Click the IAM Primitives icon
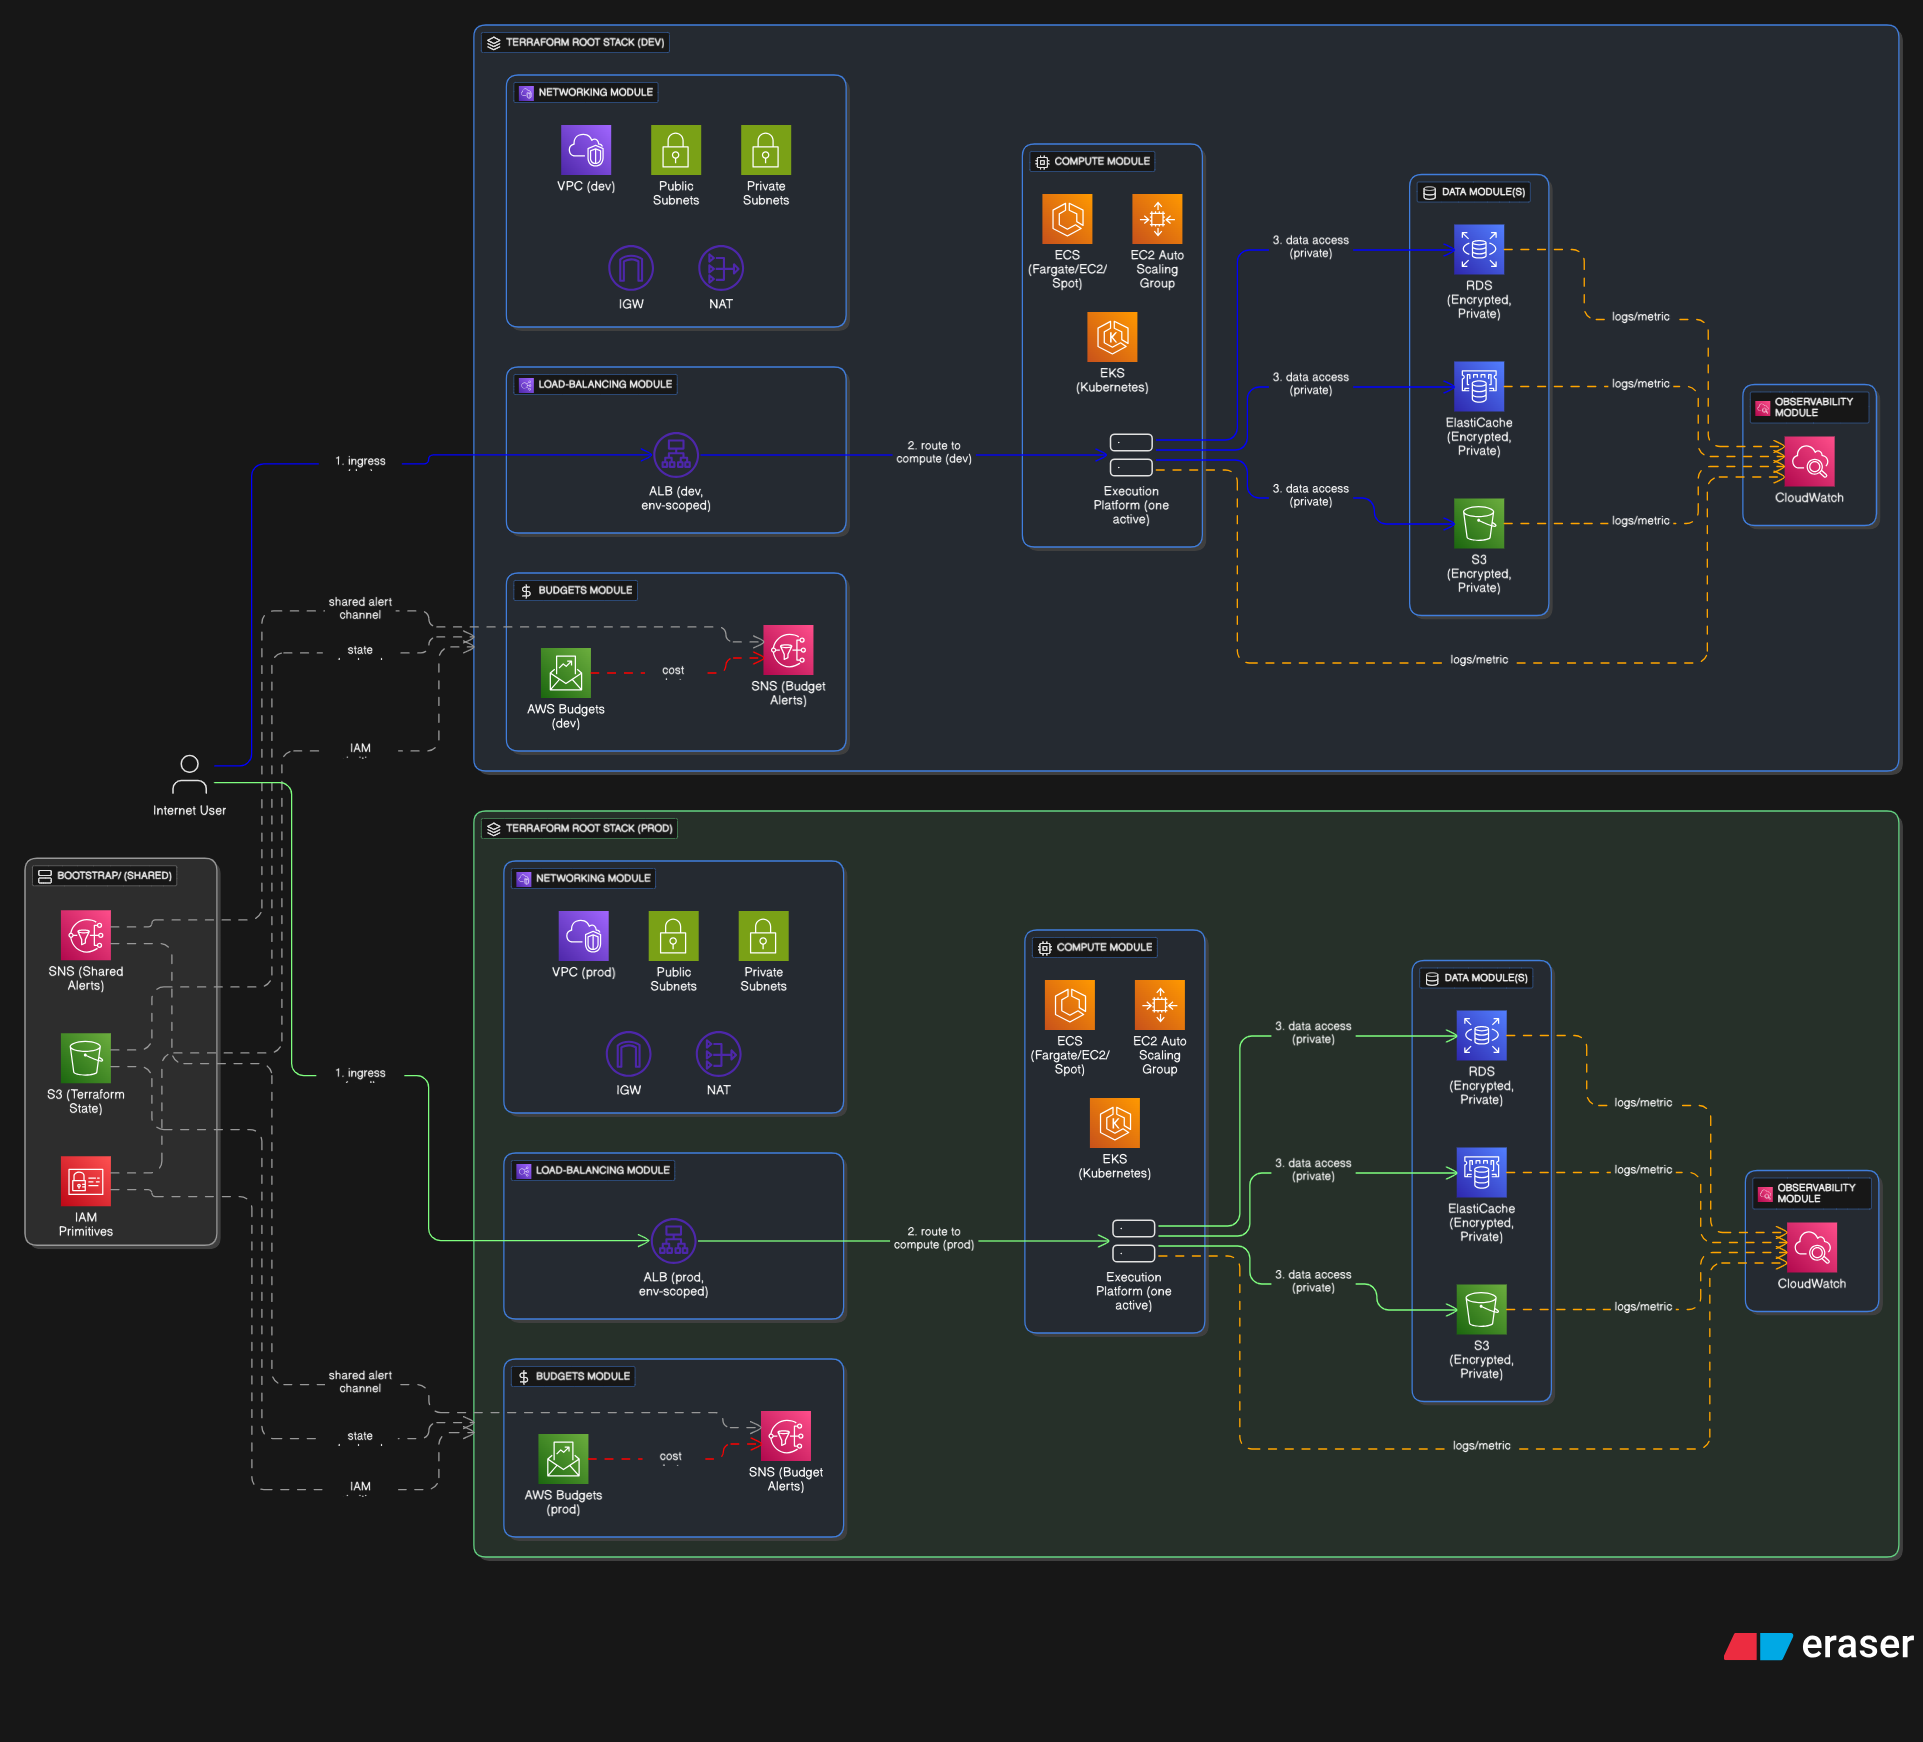The height and width of the screenshot is (1742, 1923). click(x=86, y=1181)
